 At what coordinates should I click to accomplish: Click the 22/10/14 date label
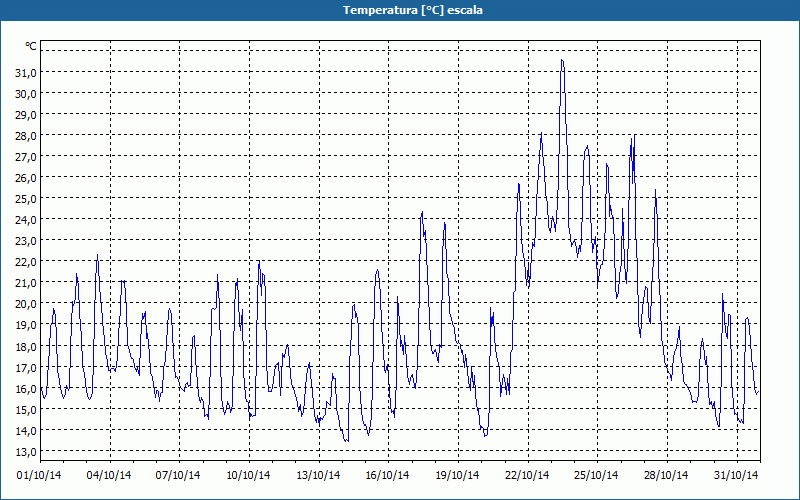click(527, 475)
